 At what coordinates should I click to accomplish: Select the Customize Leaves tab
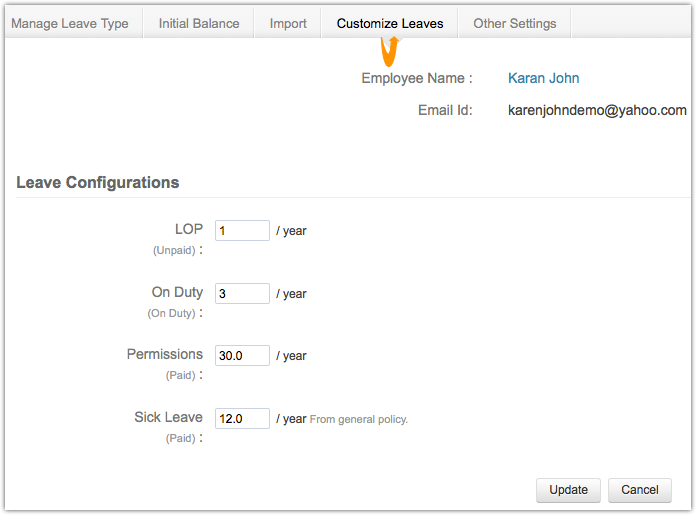click(x=390, y=23)
